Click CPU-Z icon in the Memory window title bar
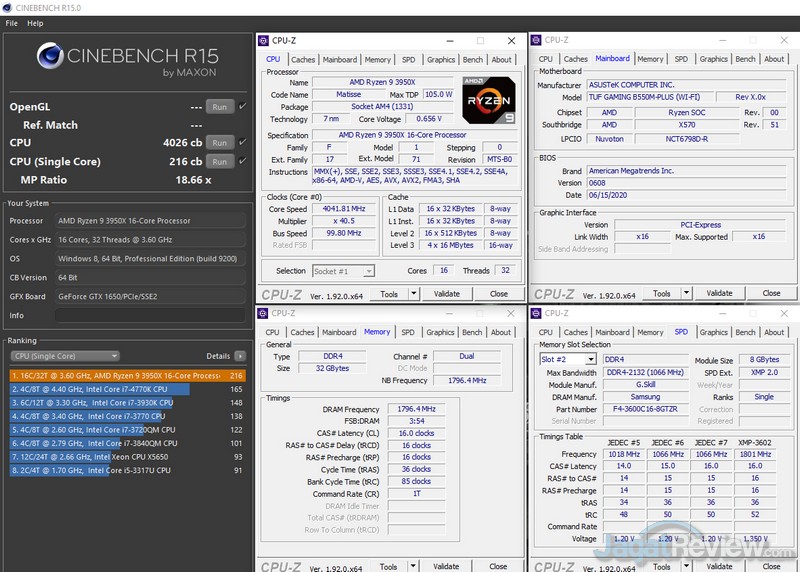 point(265,313)
